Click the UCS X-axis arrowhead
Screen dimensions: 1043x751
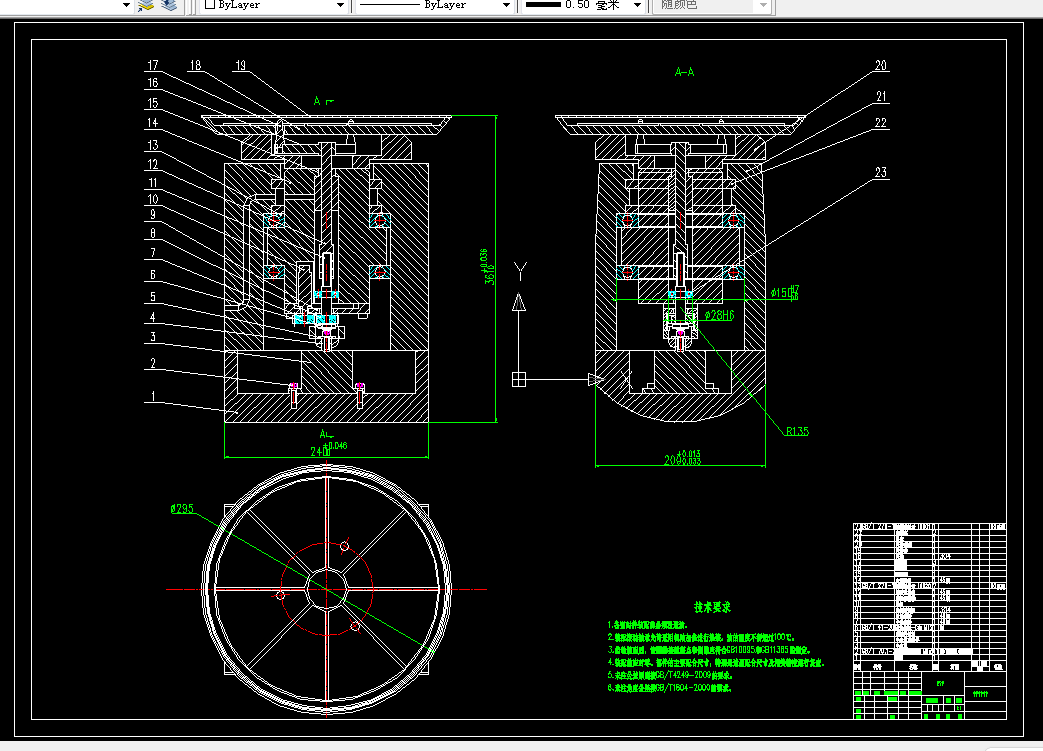coord(596,380)
